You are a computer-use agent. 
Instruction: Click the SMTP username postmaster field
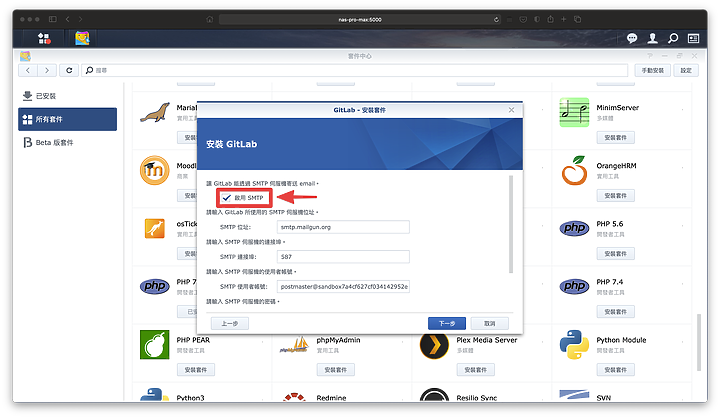pos(343,286)
